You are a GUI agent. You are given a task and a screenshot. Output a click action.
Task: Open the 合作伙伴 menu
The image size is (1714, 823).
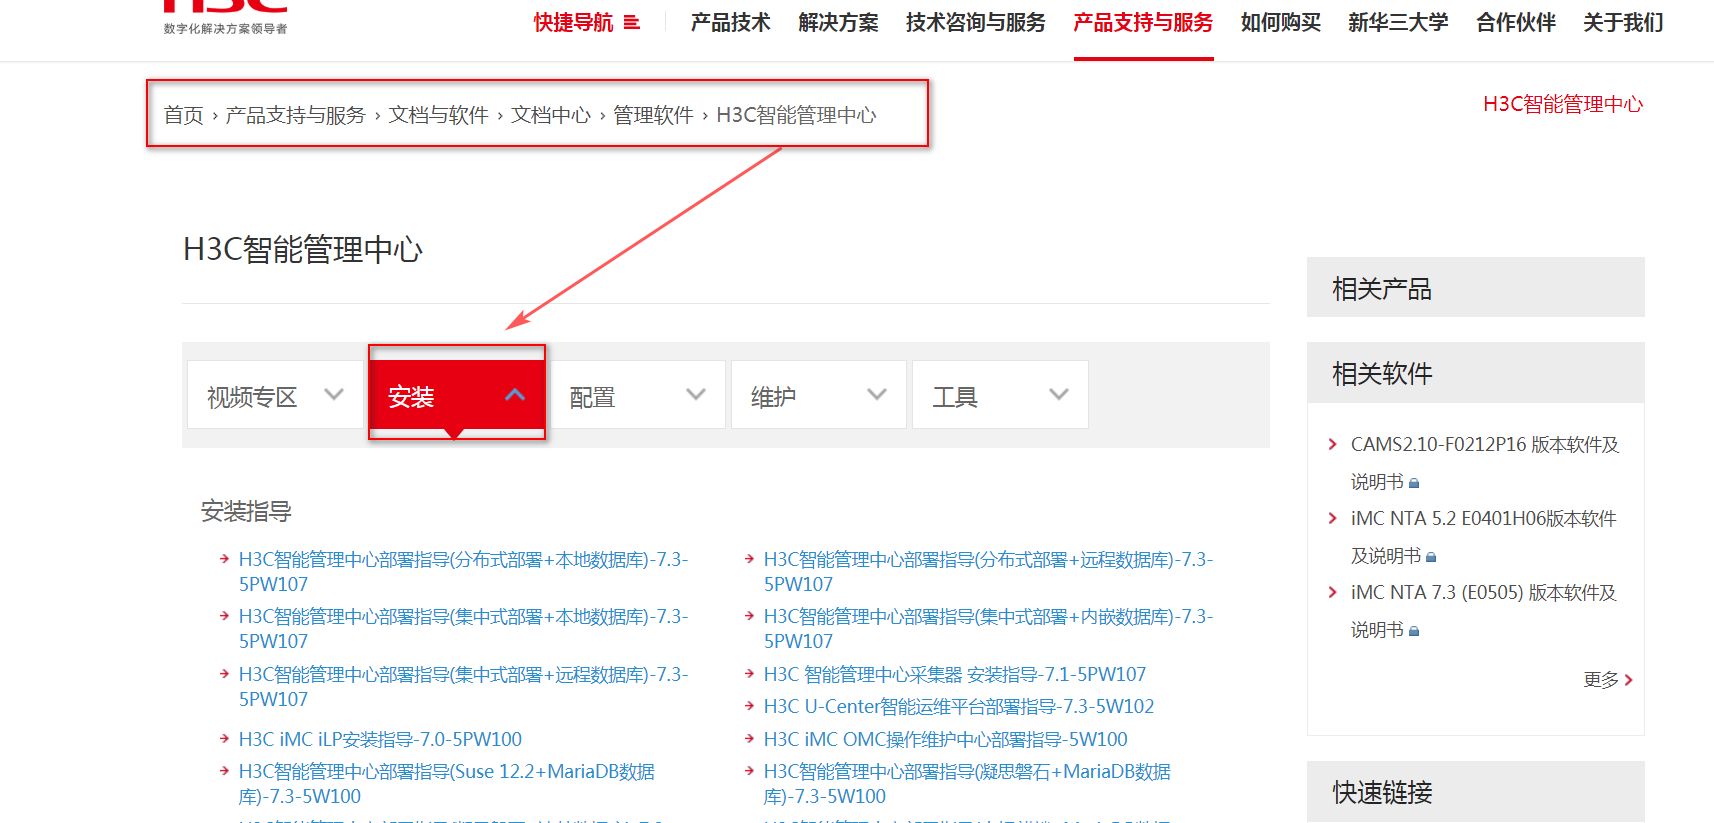pyautogui.click(x=1516, y=22)
